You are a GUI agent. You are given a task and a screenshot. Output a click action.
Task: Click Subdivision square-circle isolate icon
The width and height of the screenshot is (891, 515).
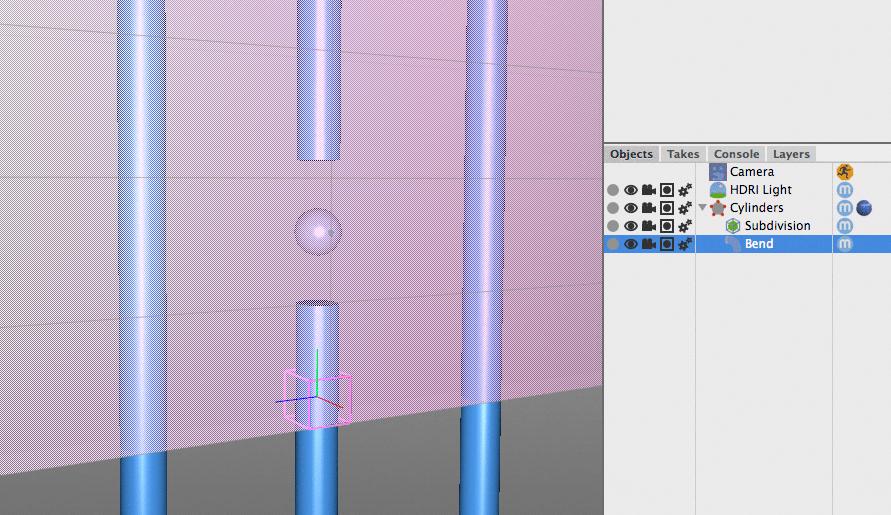tap(667, 226)
